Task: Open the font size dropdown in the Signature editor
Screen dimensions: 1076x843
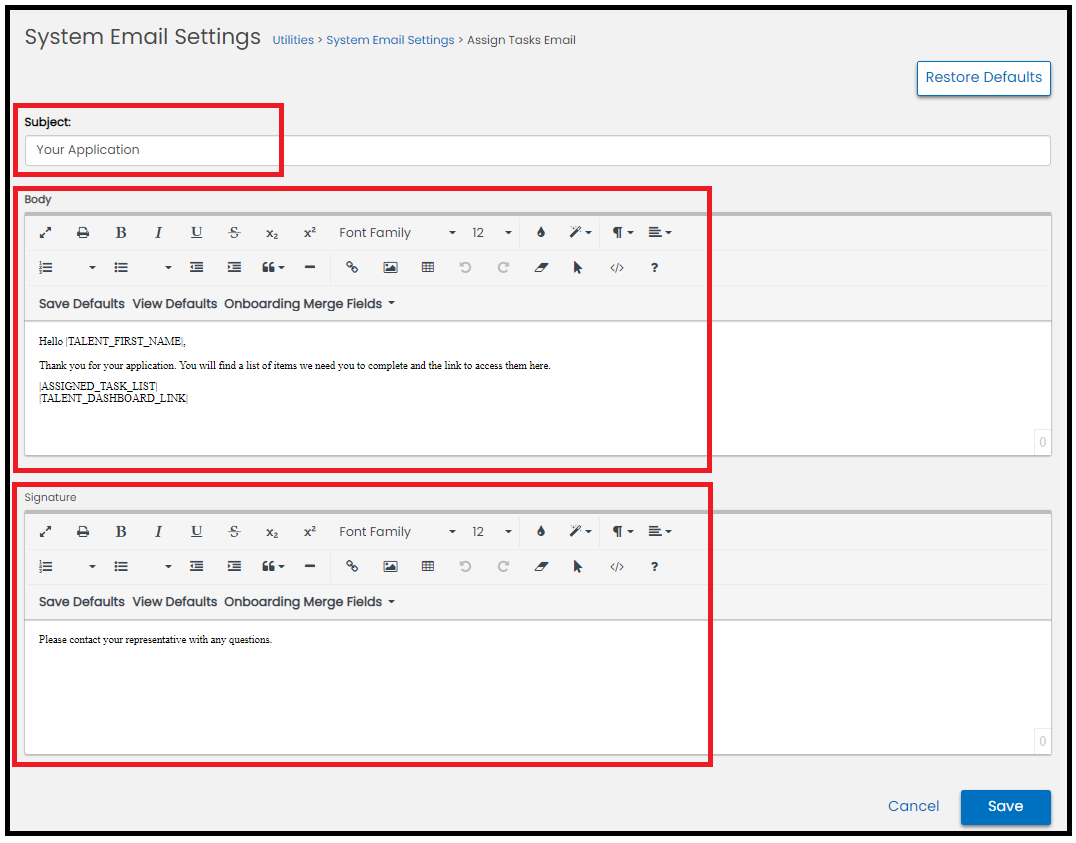Action: [x=489, y=531]
